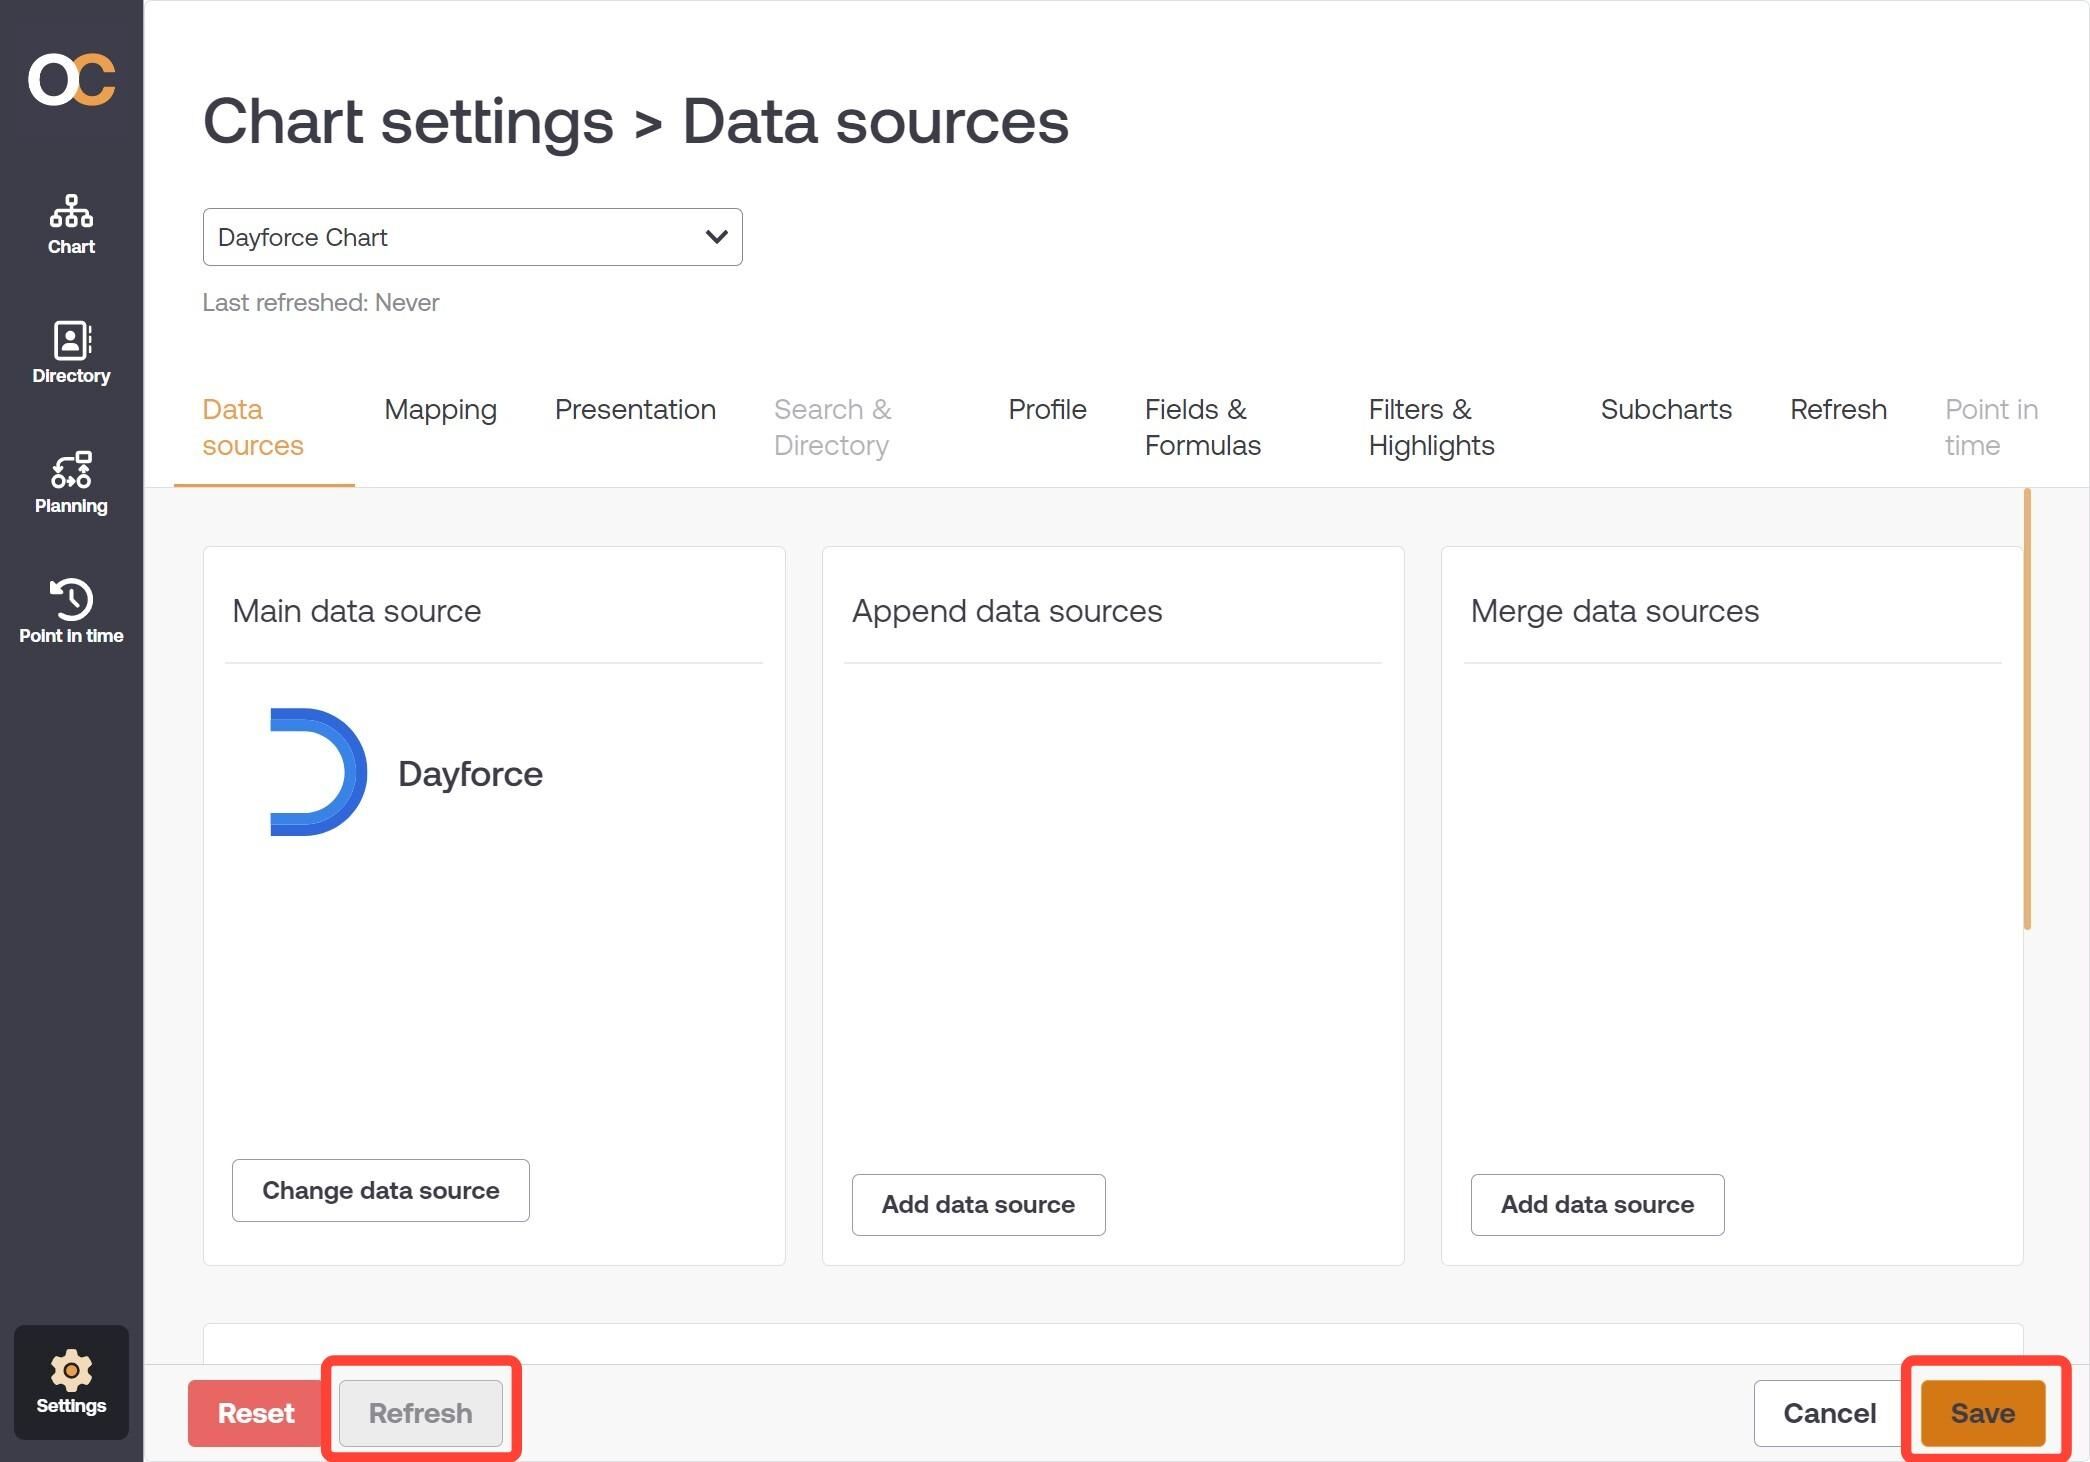Click the Settings gear icon

71,1371
